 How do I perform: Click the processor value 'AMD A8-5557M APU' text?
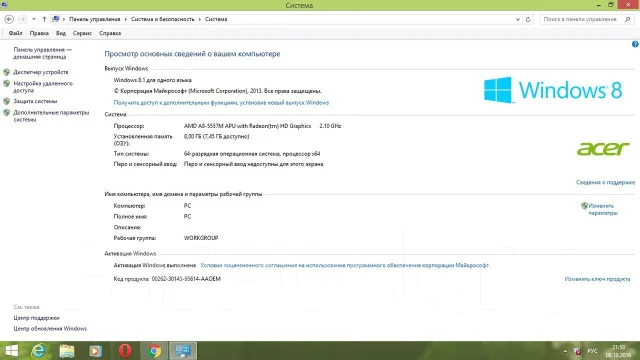(x=247, y=126)
